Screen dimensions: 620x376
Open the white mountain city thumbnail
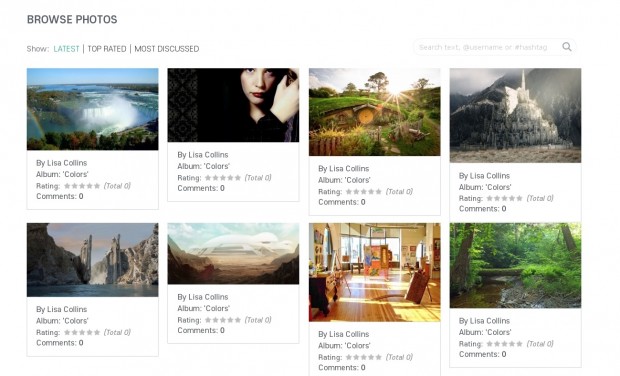[515, 115]
